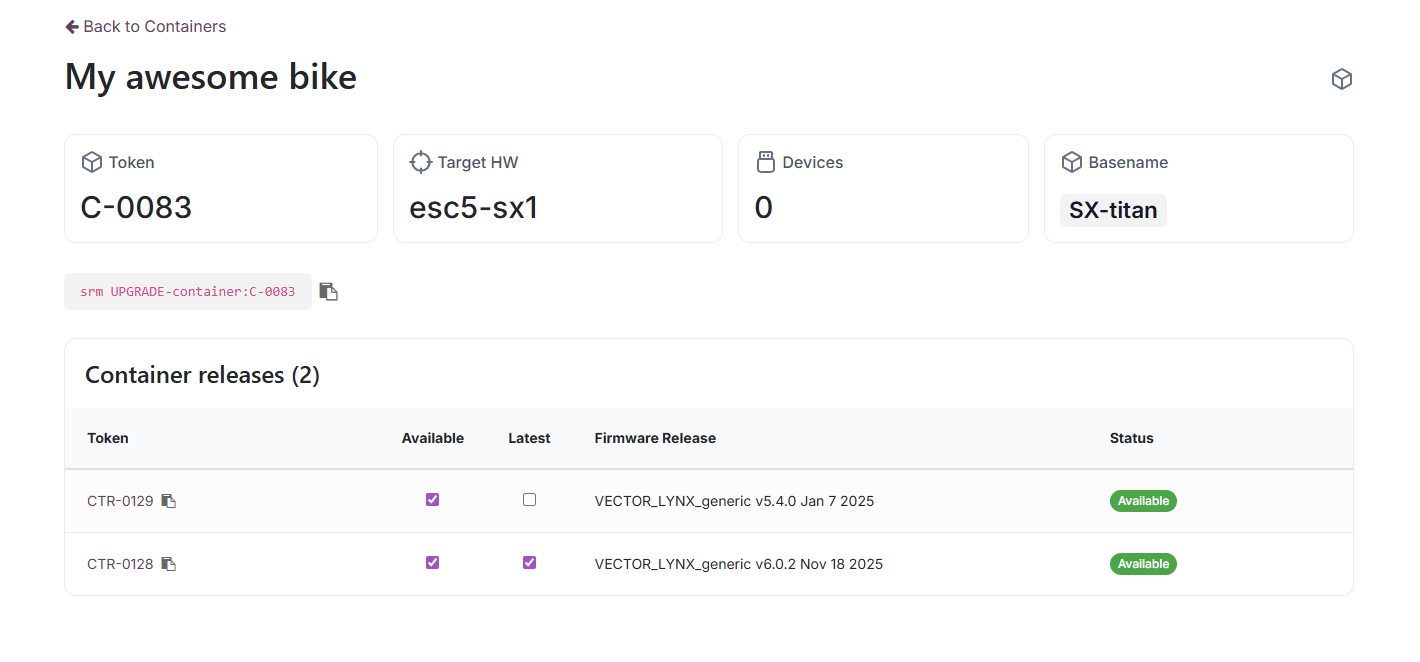Image resolution: width=1420 pixels, height=662 pixels.
Task: Click the Available status badge for CTR-0129
Action: (1143, 501)
